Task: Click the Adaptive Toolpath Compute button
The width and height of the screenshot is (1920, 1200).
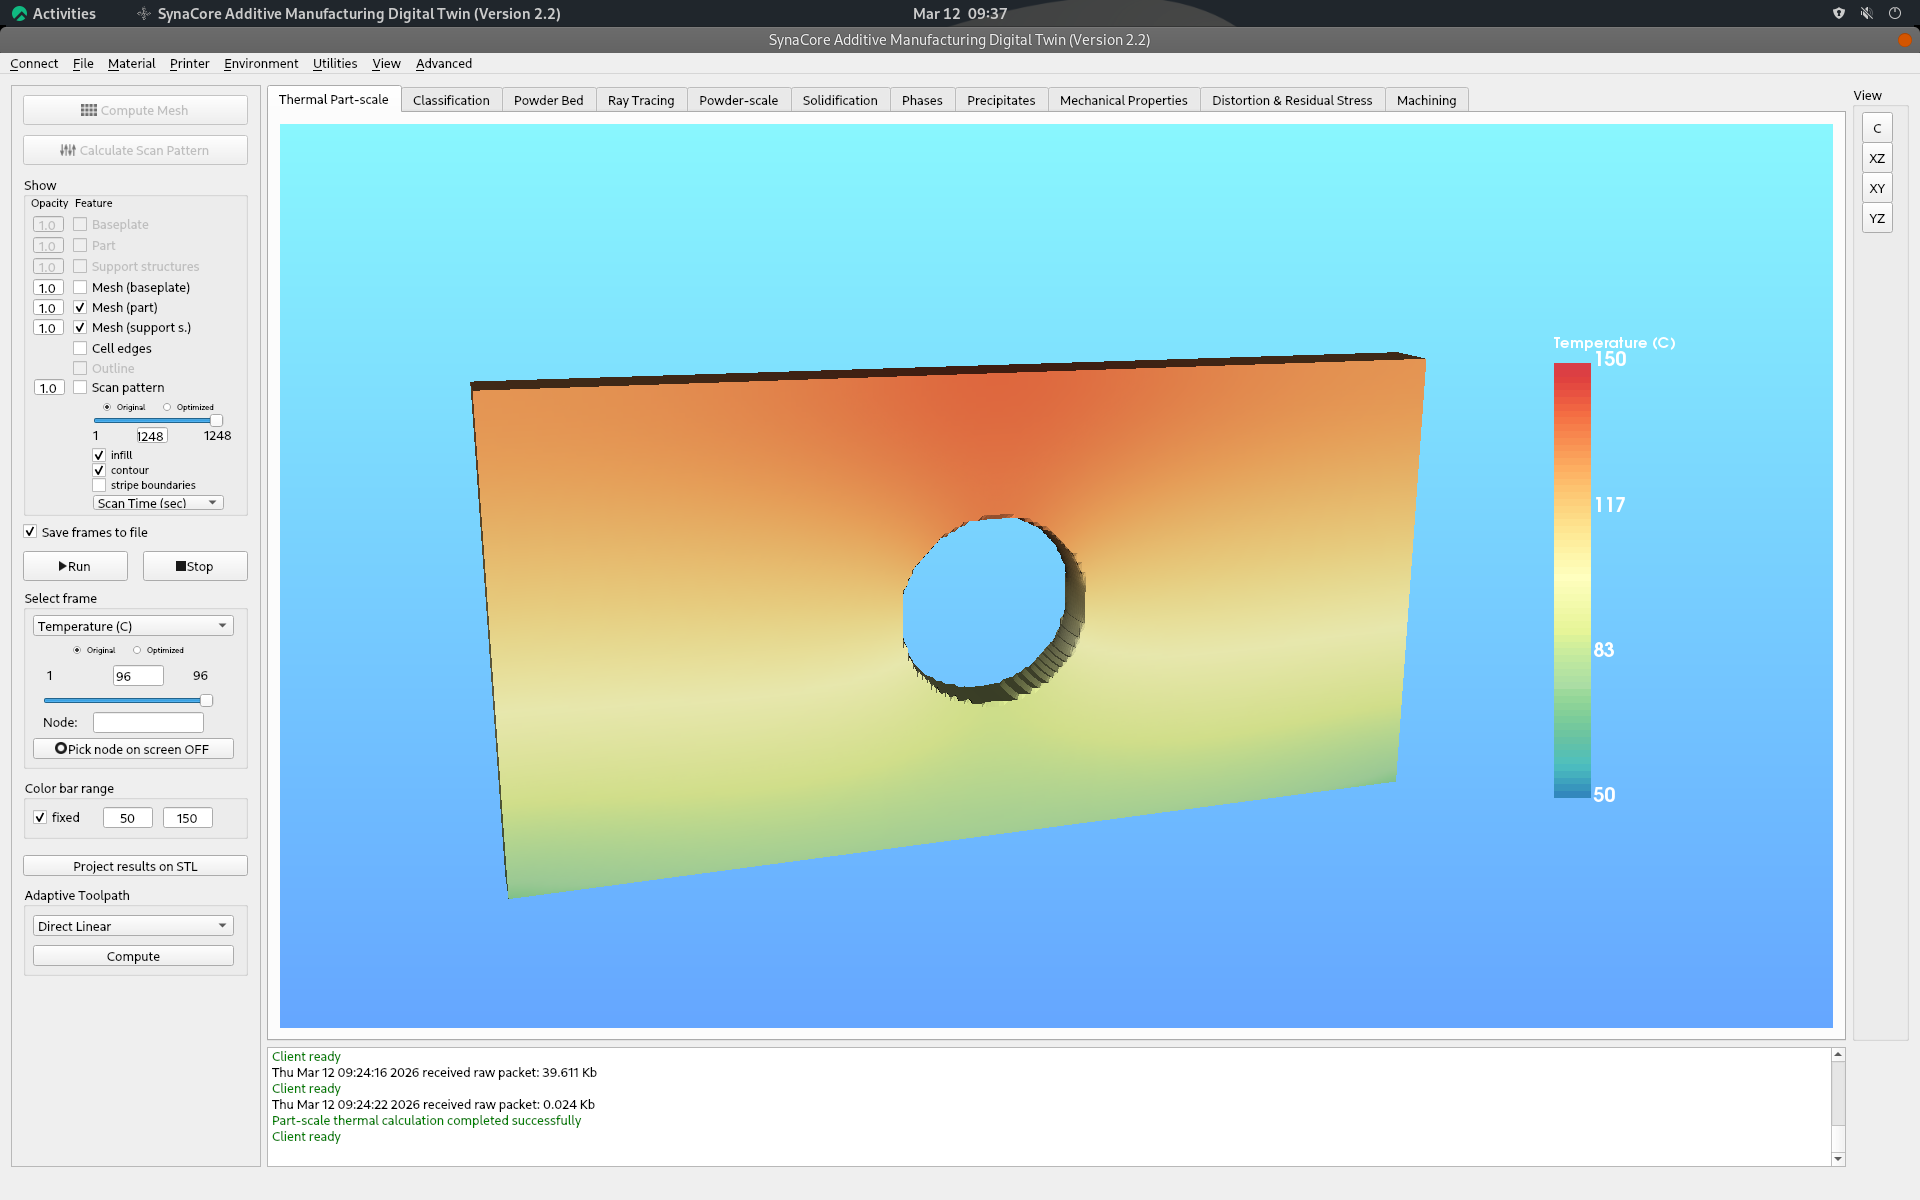Action: click(x=133, y=956)
